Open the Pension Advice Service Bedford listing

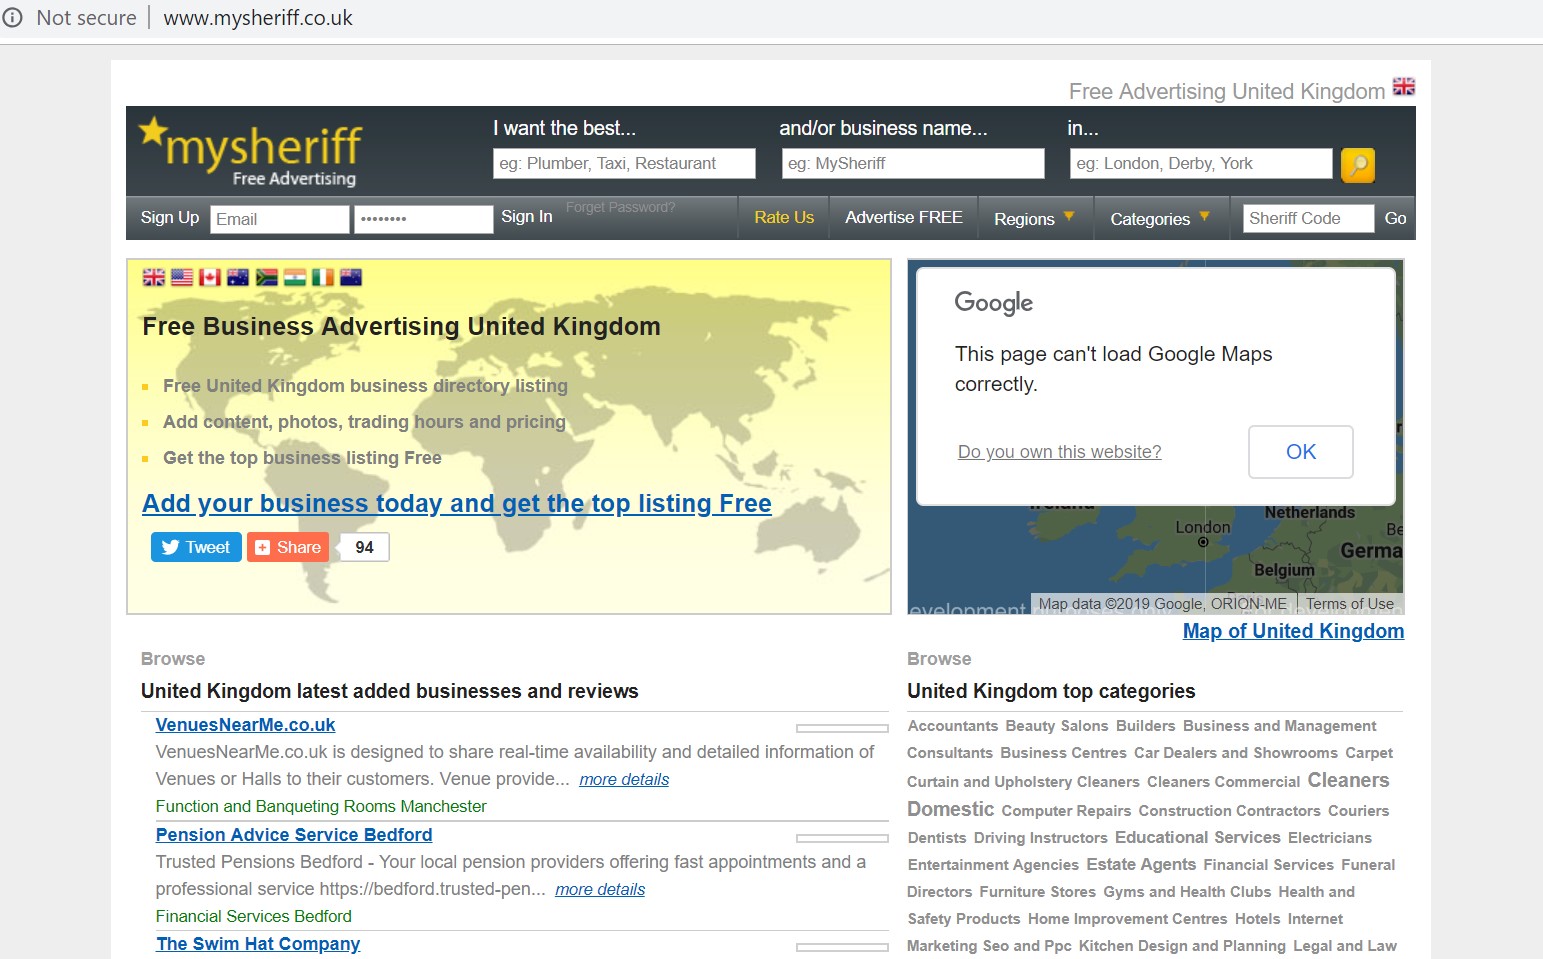click(x=294, y=835)
